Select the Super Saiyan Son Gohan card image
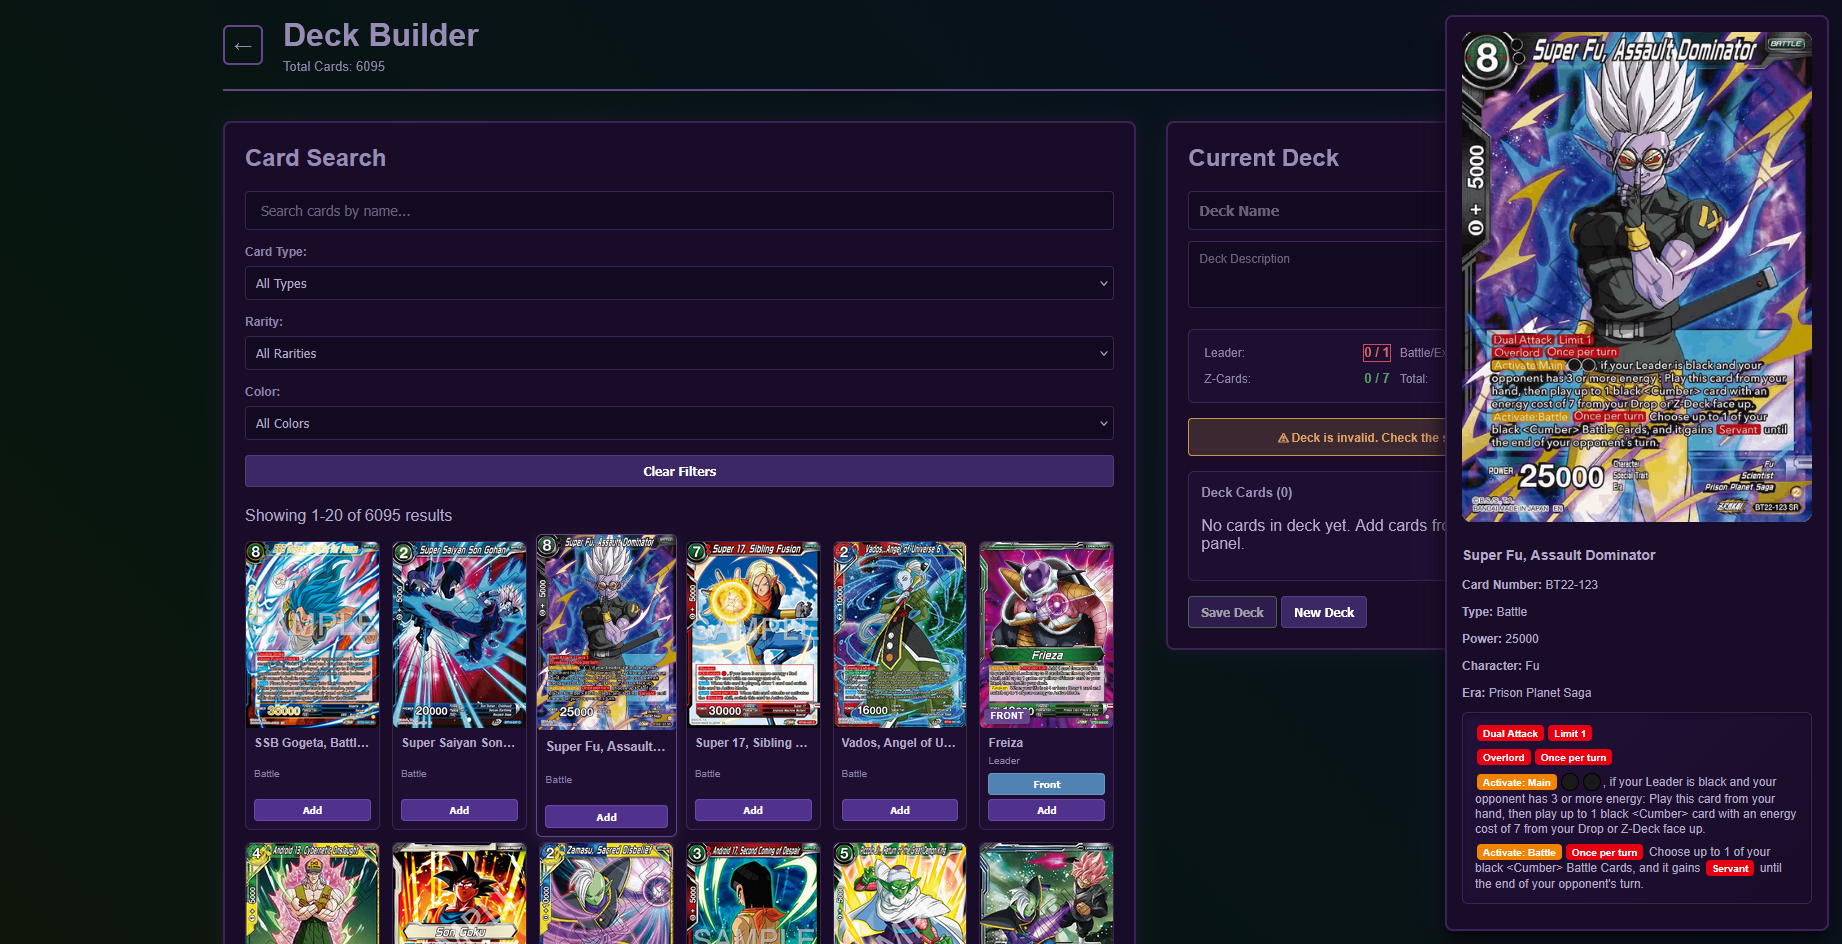1842x944 pixels. coord(459,634)
